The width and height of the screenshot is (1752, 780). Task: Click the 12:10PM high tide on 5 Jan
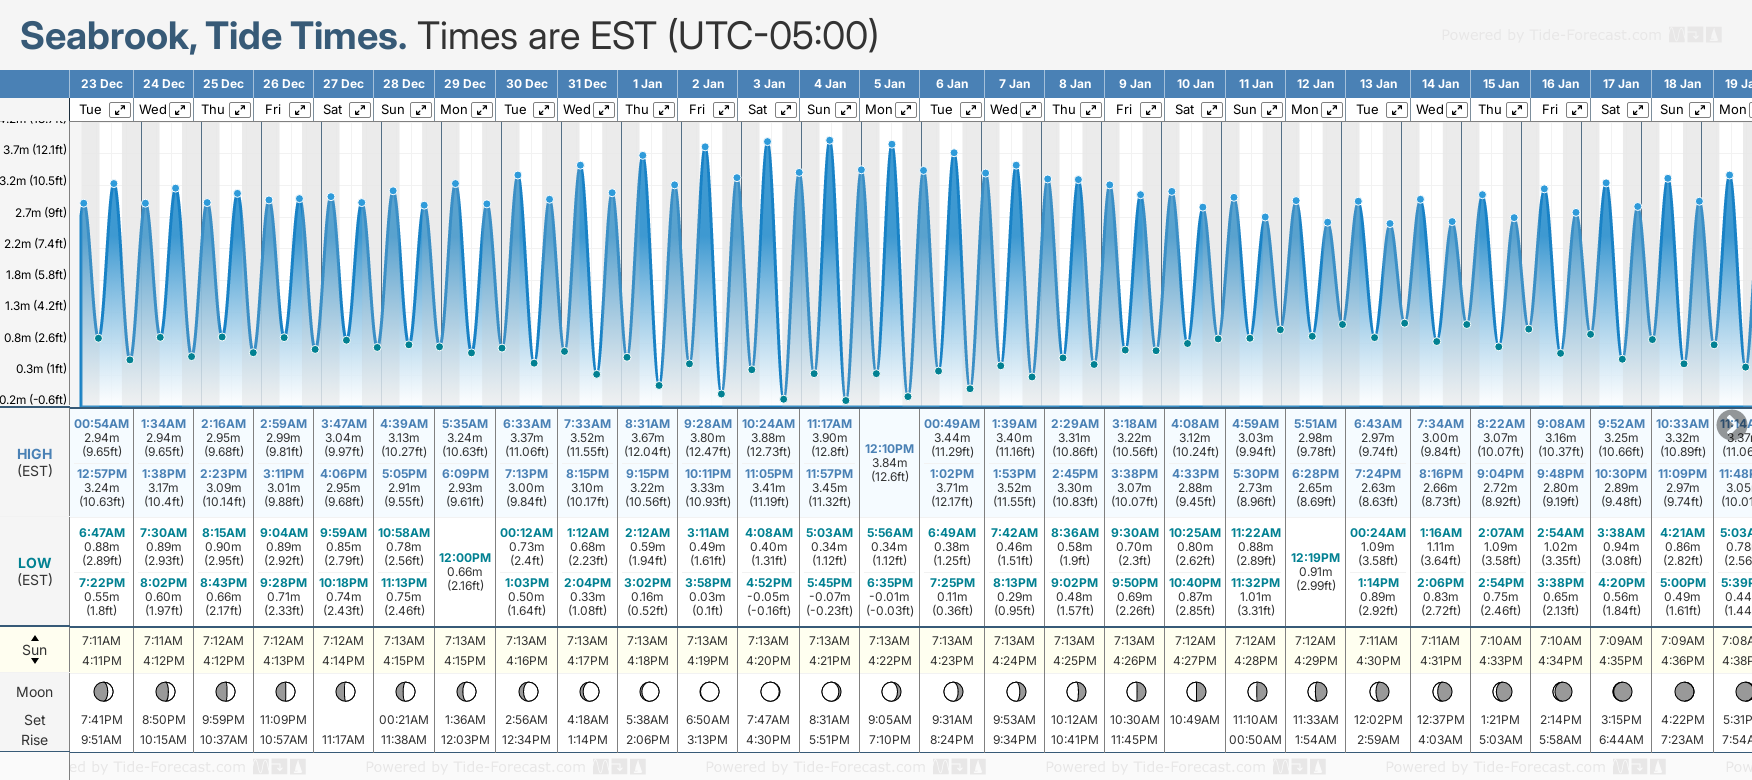889,449
